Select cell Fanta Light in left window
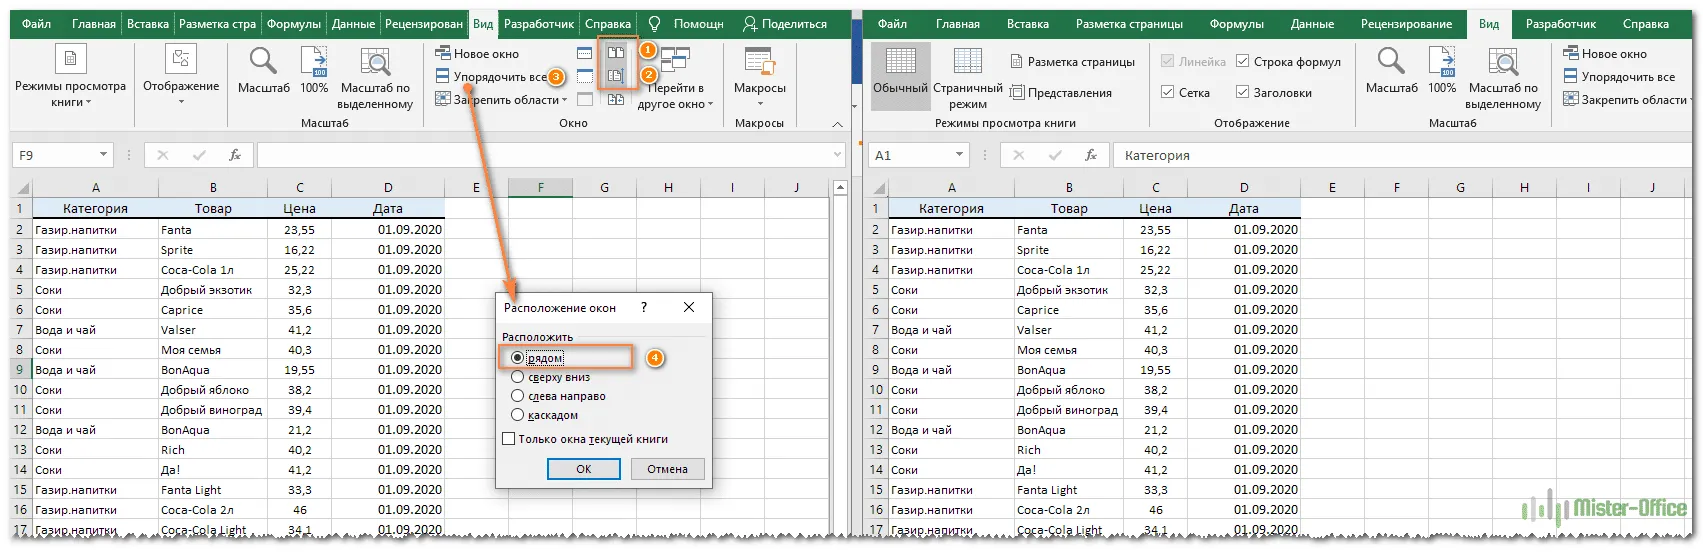The image size is (1703, 555). pyautogui.click(x=213, y=490)
